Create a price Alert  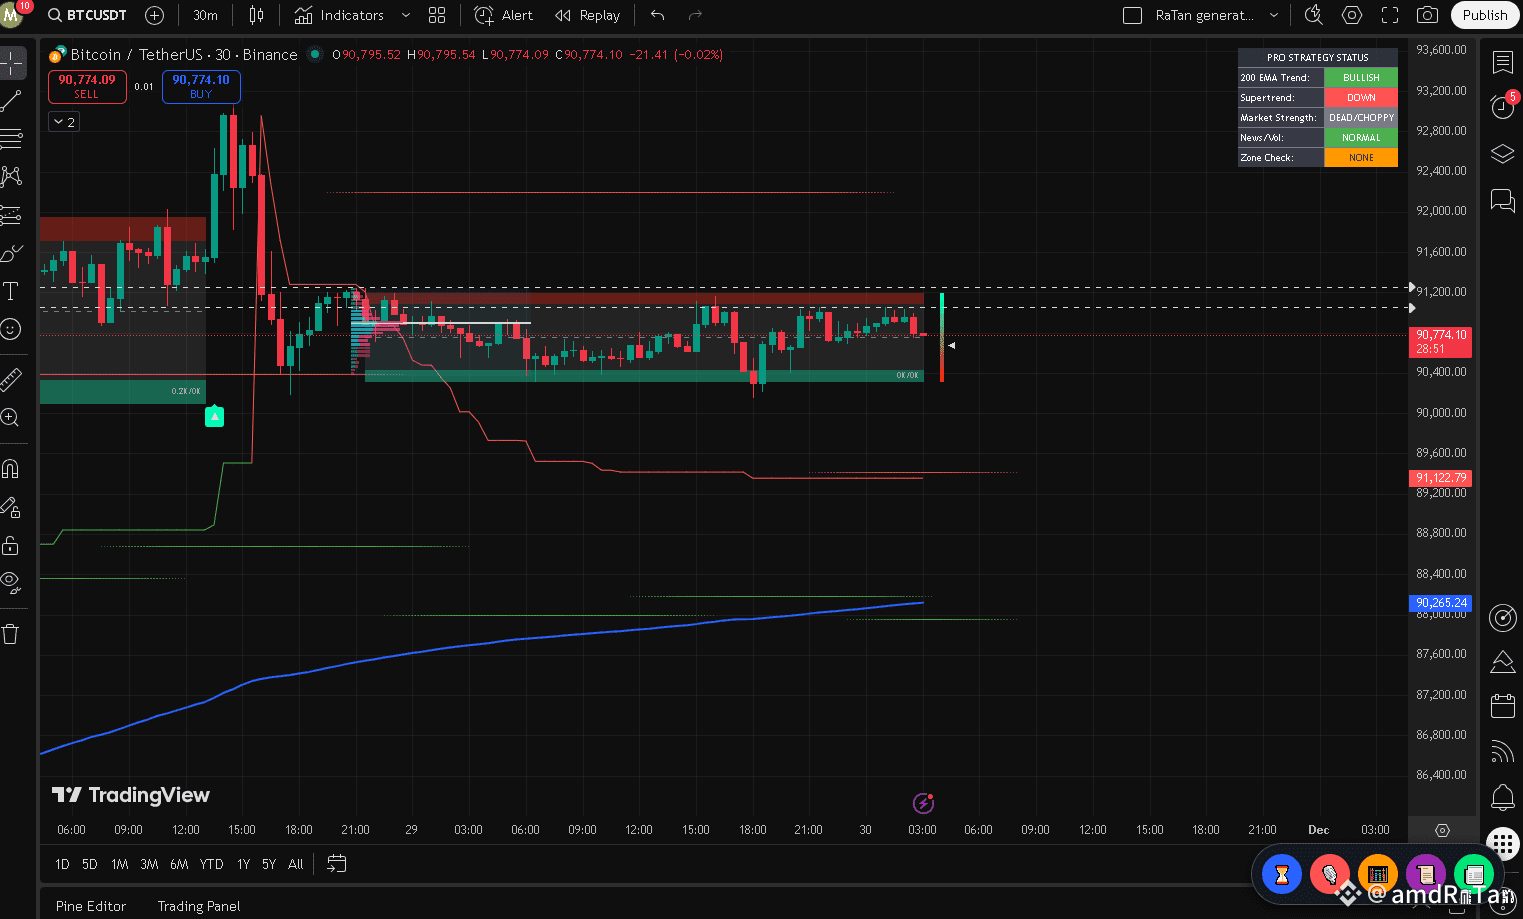tap(504, 15)
